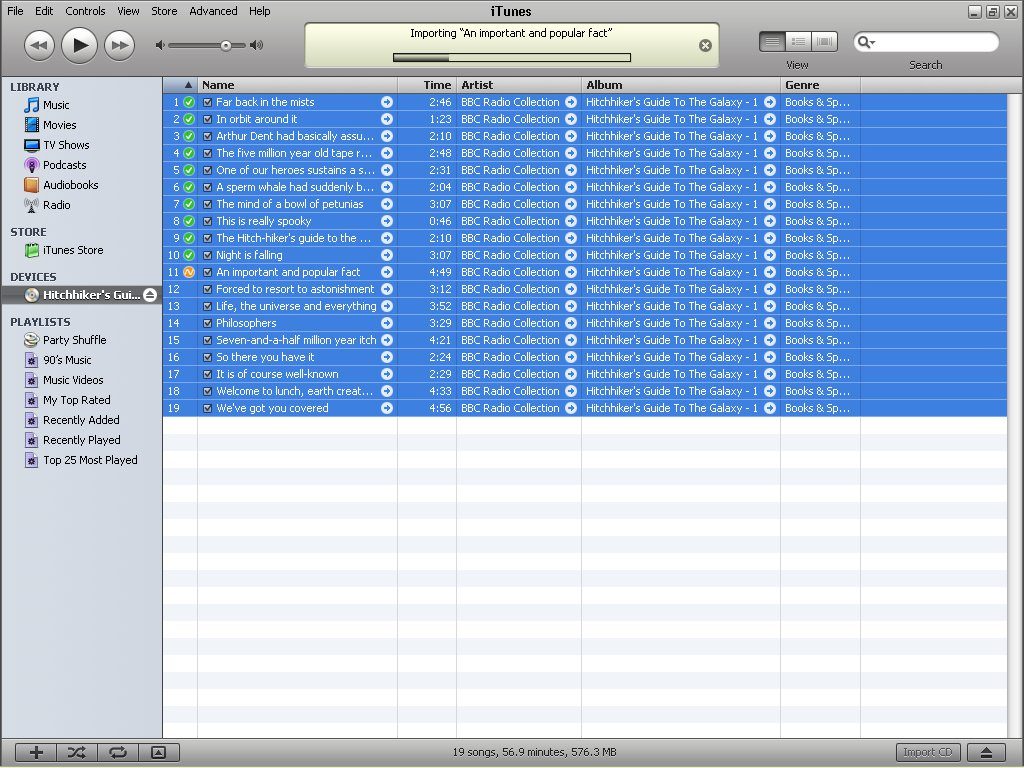Image resolution: width=1024 pixels, height=768 pixels.
Task: Click album arrow in "We've got you covered" row
Action: [770, 408]
